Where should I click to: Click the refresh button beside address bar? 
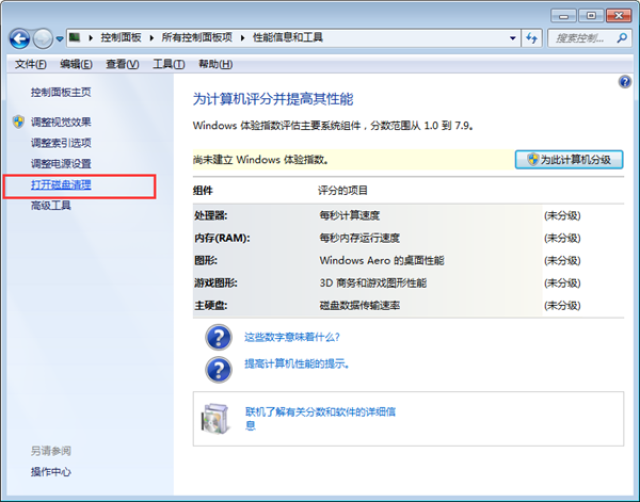(531, 38)
